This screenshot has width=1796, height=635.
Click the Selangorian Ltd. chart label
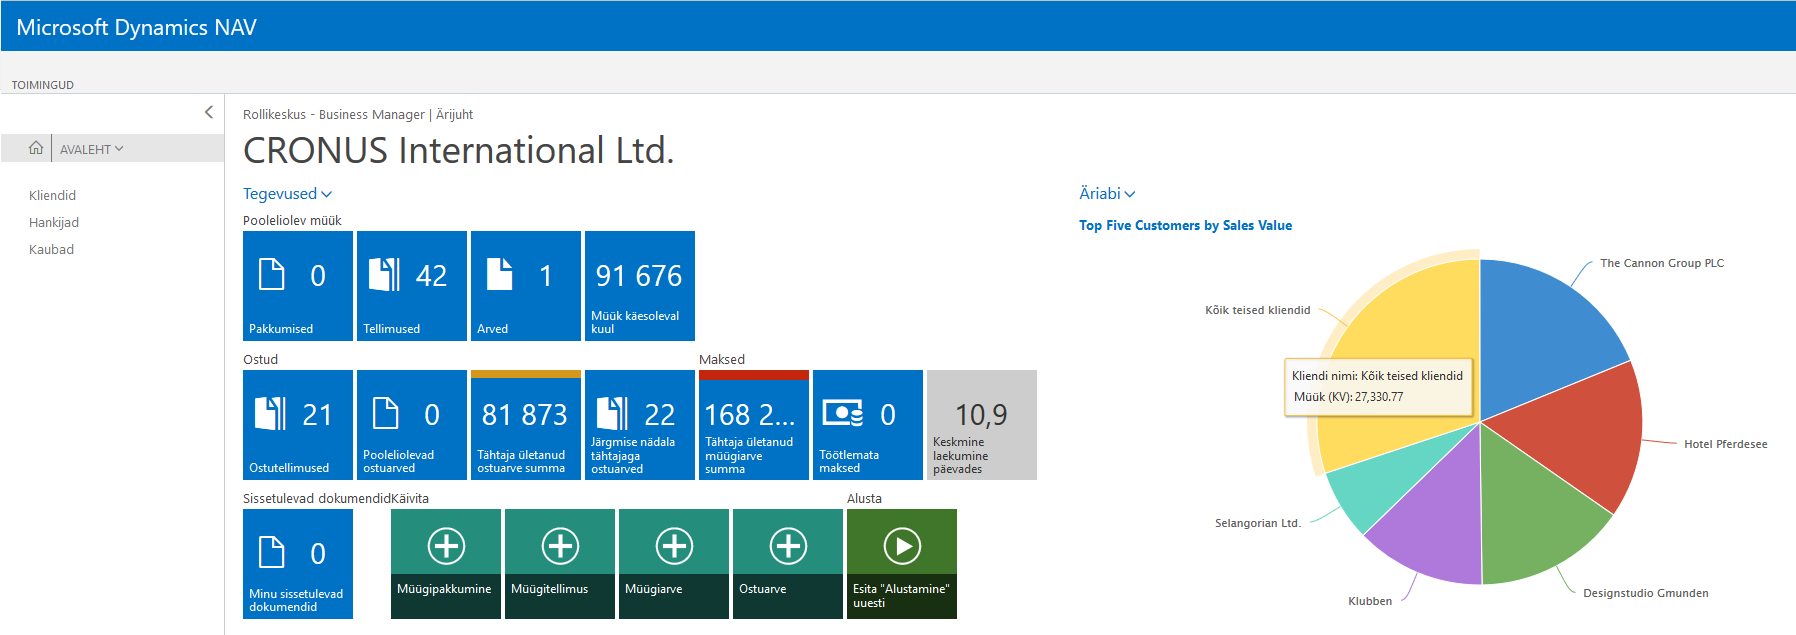[1258, 524]
